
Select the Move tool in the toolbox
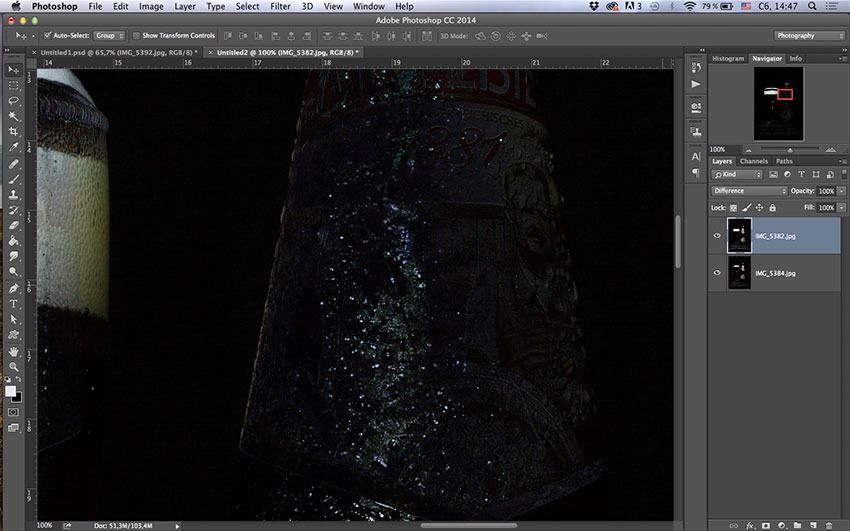[x=14, y=70]
